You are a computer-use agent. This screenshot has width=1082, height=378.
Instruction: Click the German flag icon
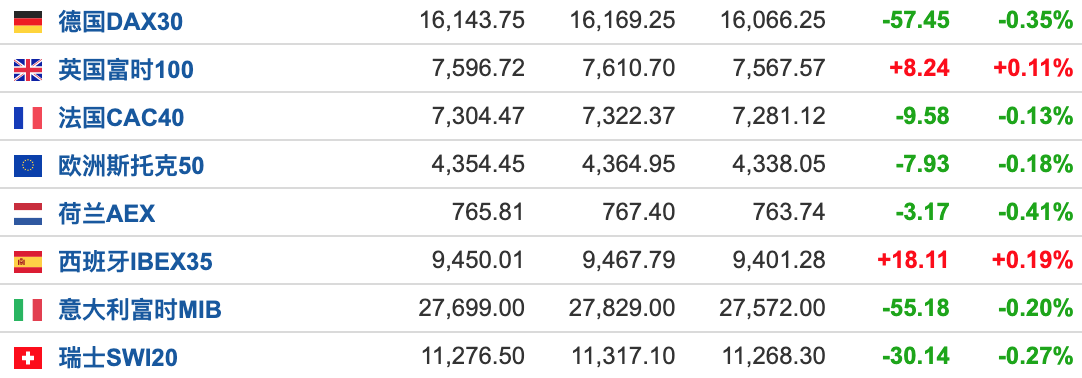28,22
